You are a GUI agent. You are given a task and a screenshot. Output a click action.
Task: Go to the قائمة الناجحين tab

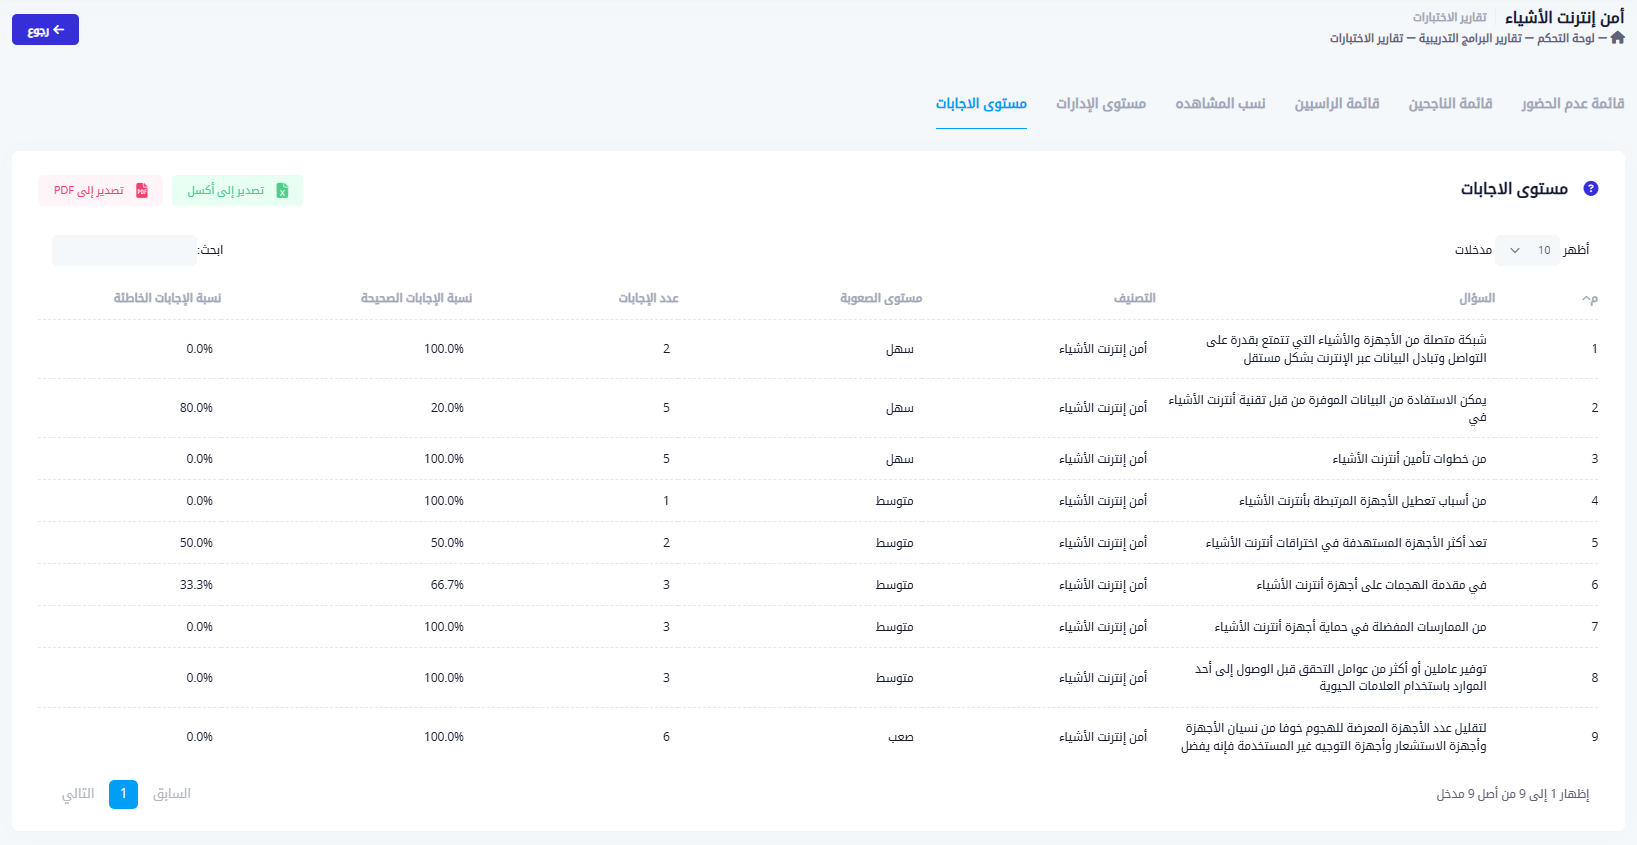pos(1450,104)
